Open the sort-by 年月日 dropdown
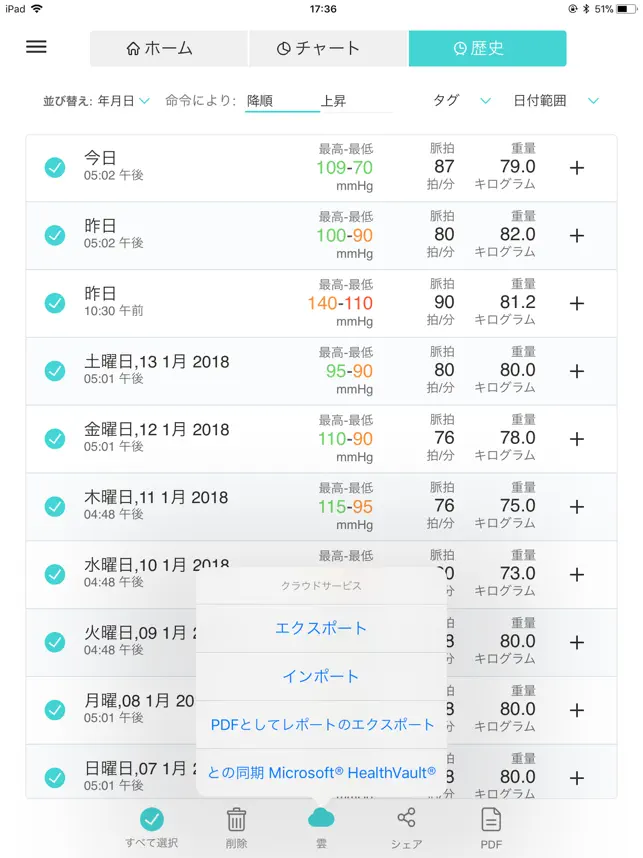 [123, 101]
